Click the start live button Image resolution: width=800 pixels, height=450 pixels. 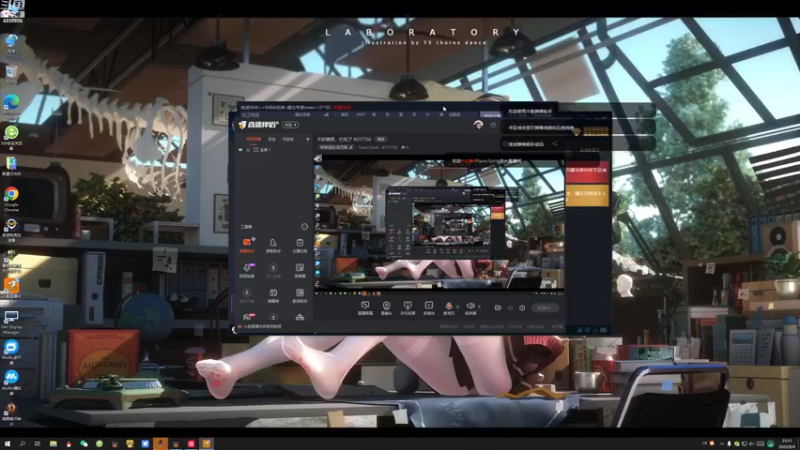point(544,308)
